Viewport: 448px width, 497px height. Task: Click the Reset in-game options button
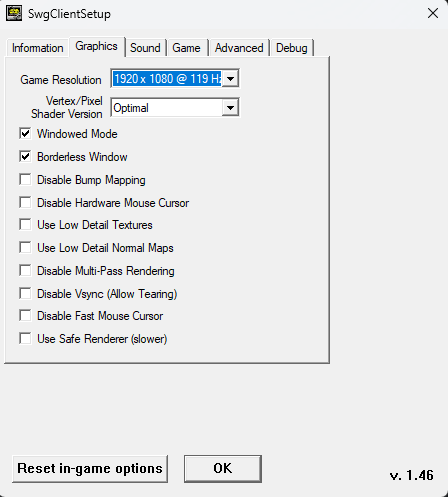[x=90, y=468]
